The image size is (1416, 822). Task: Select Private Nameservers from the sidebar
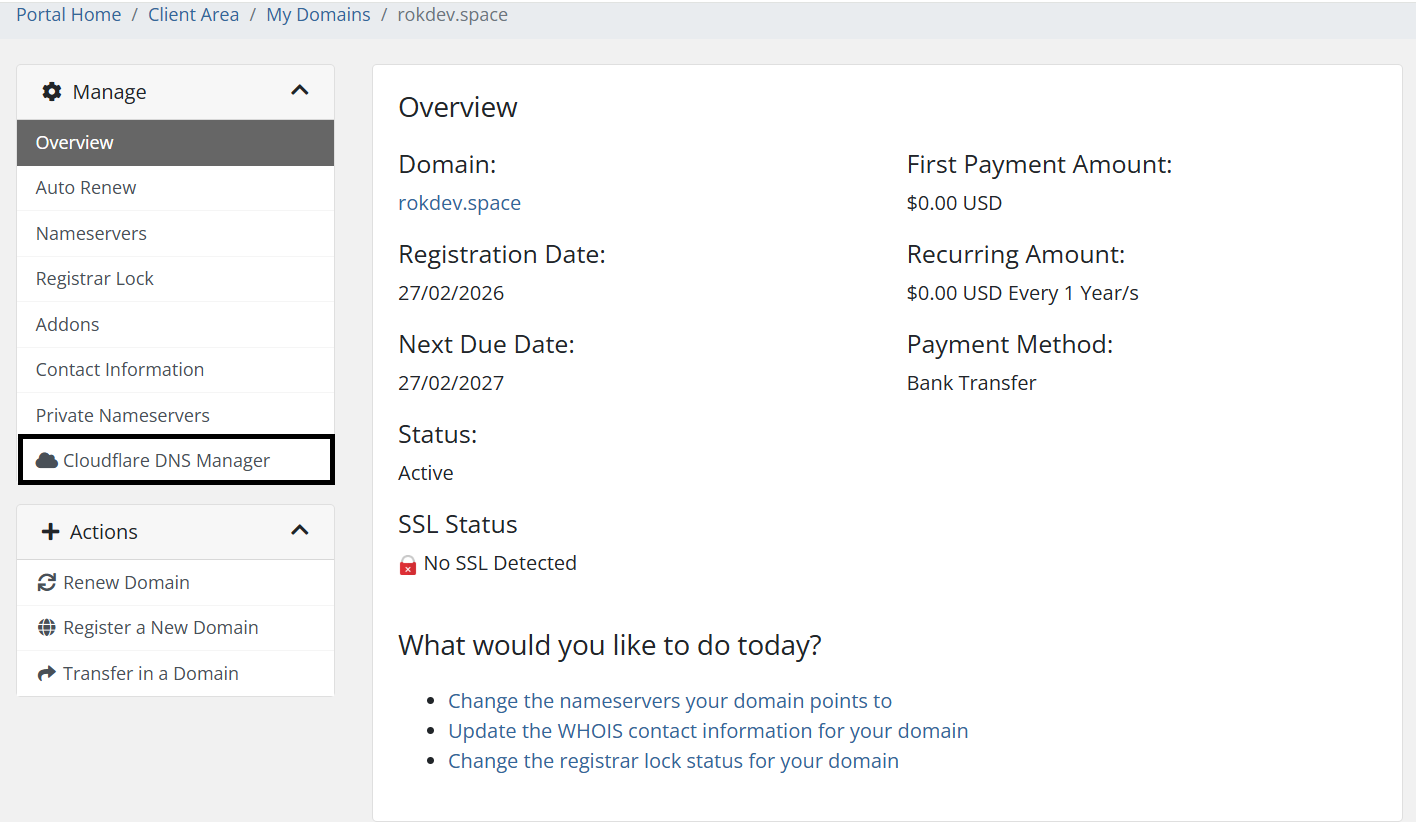(x=122, y=415)
